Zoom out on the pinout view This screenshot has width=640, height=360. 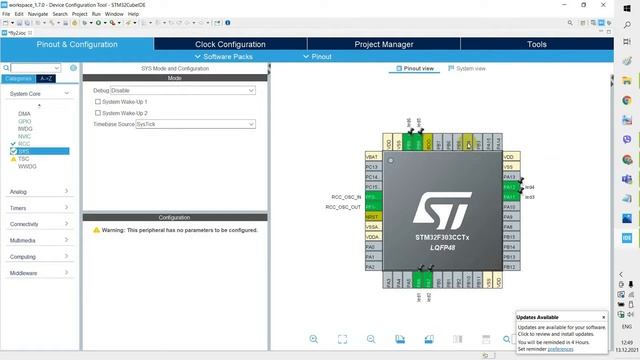point(371,339)
